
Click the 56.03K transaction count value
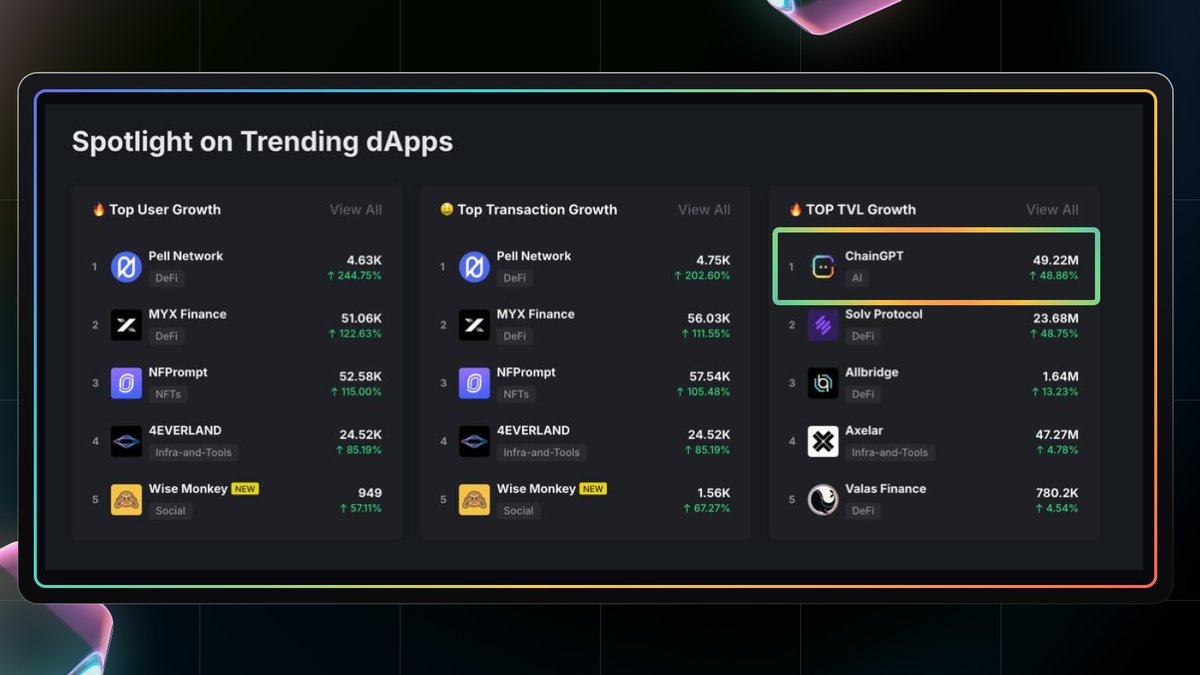[x=709, y=318]
